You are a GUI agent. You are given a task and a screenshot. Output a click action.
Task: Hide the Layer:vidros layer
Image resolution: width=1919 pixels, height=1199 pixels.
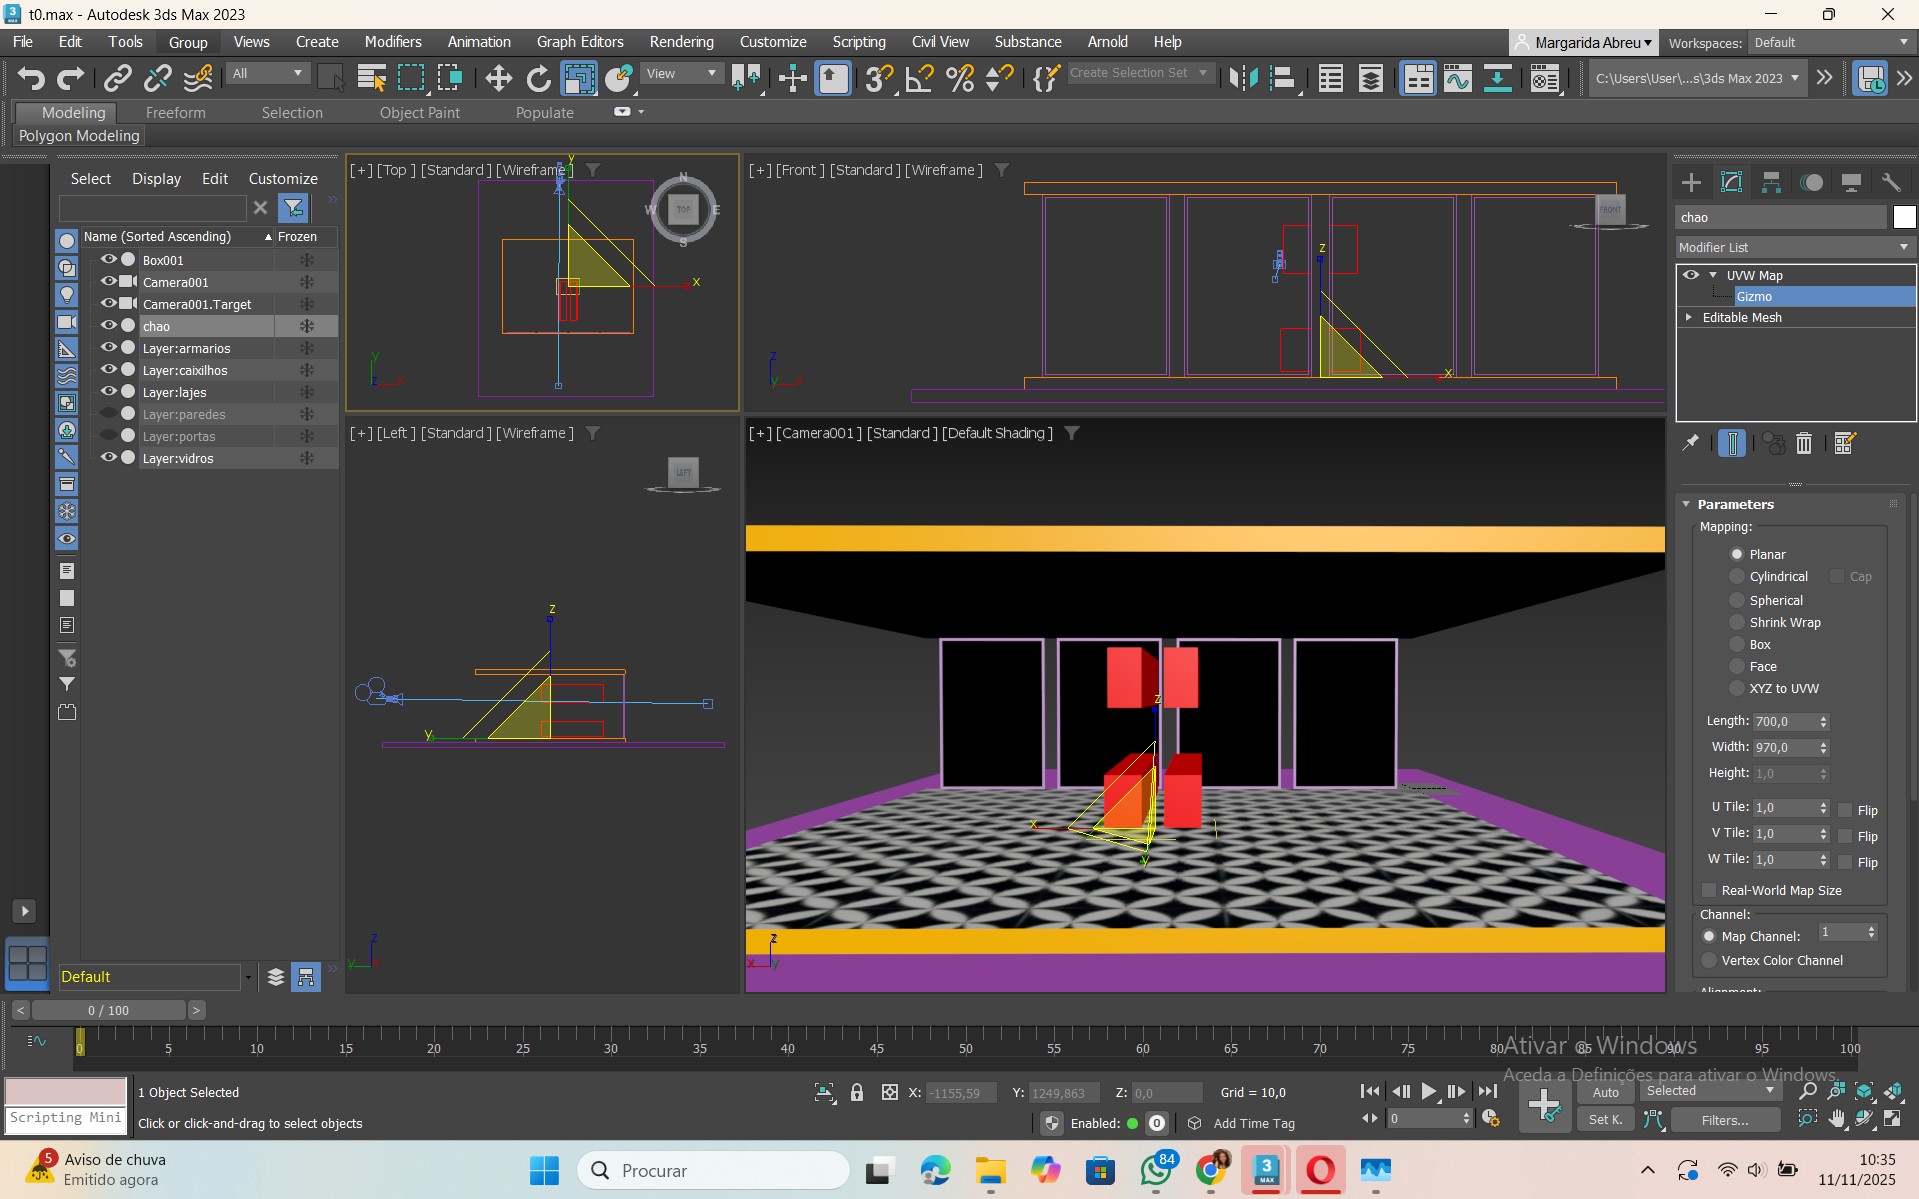(109, 457)
